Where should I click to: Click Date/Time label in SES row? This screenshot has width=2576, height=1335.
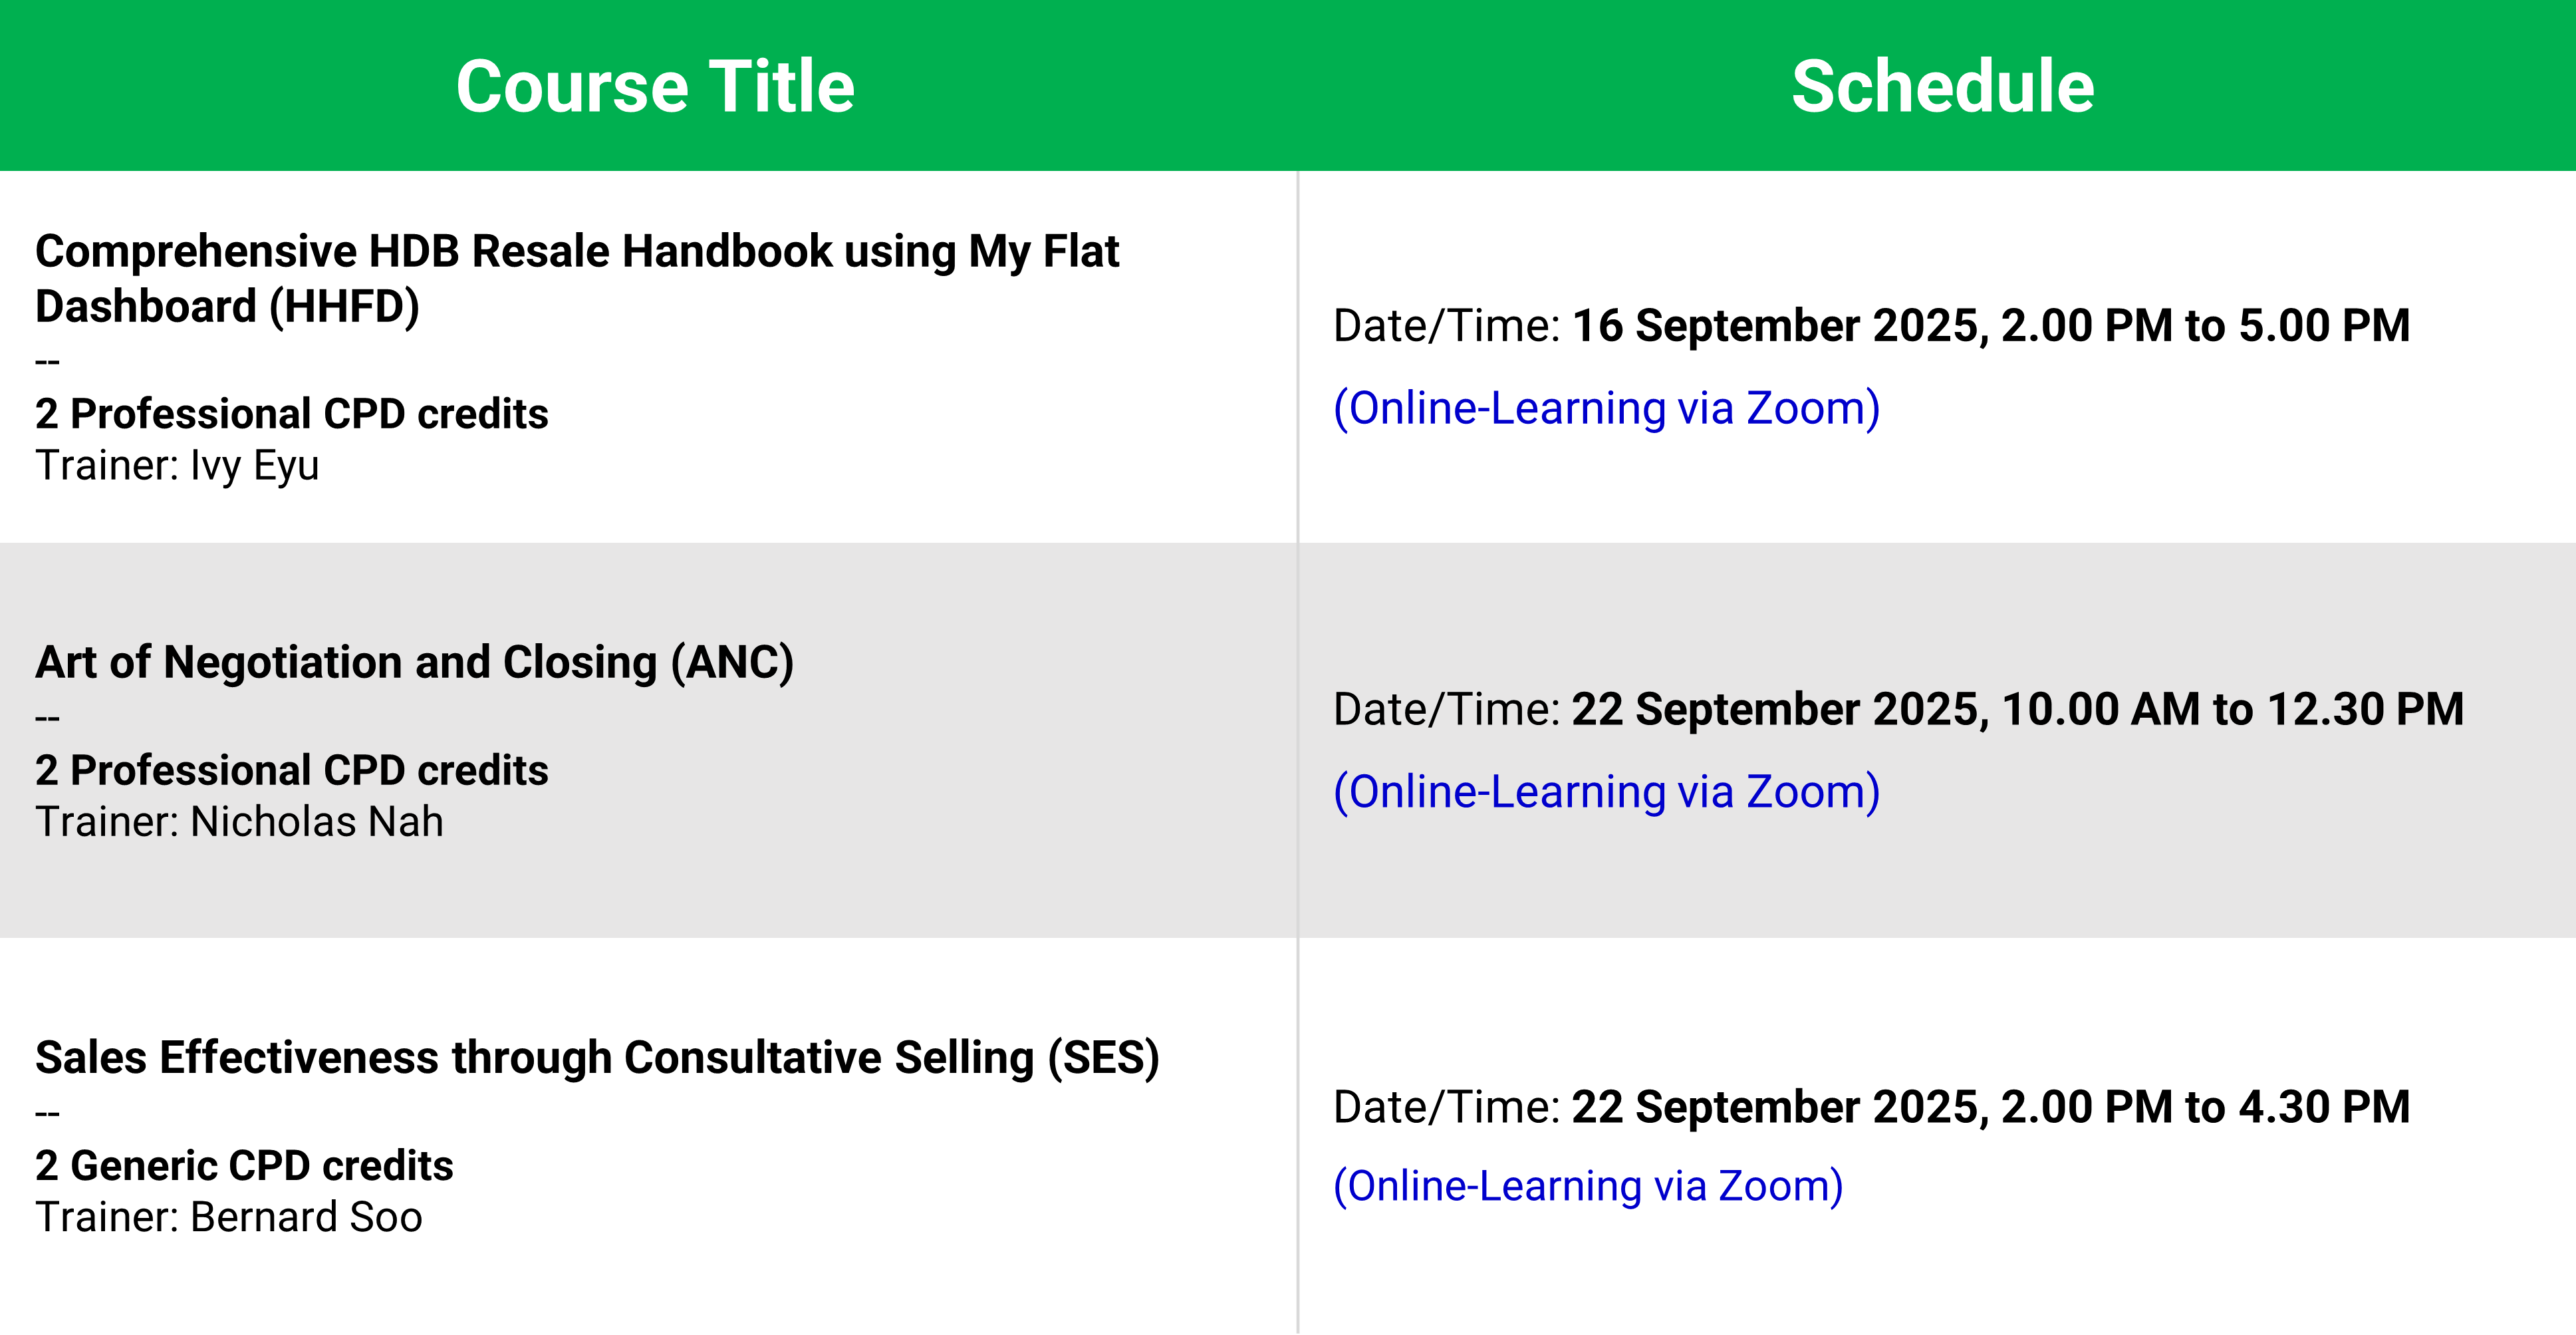(x=1447, y=1107)
